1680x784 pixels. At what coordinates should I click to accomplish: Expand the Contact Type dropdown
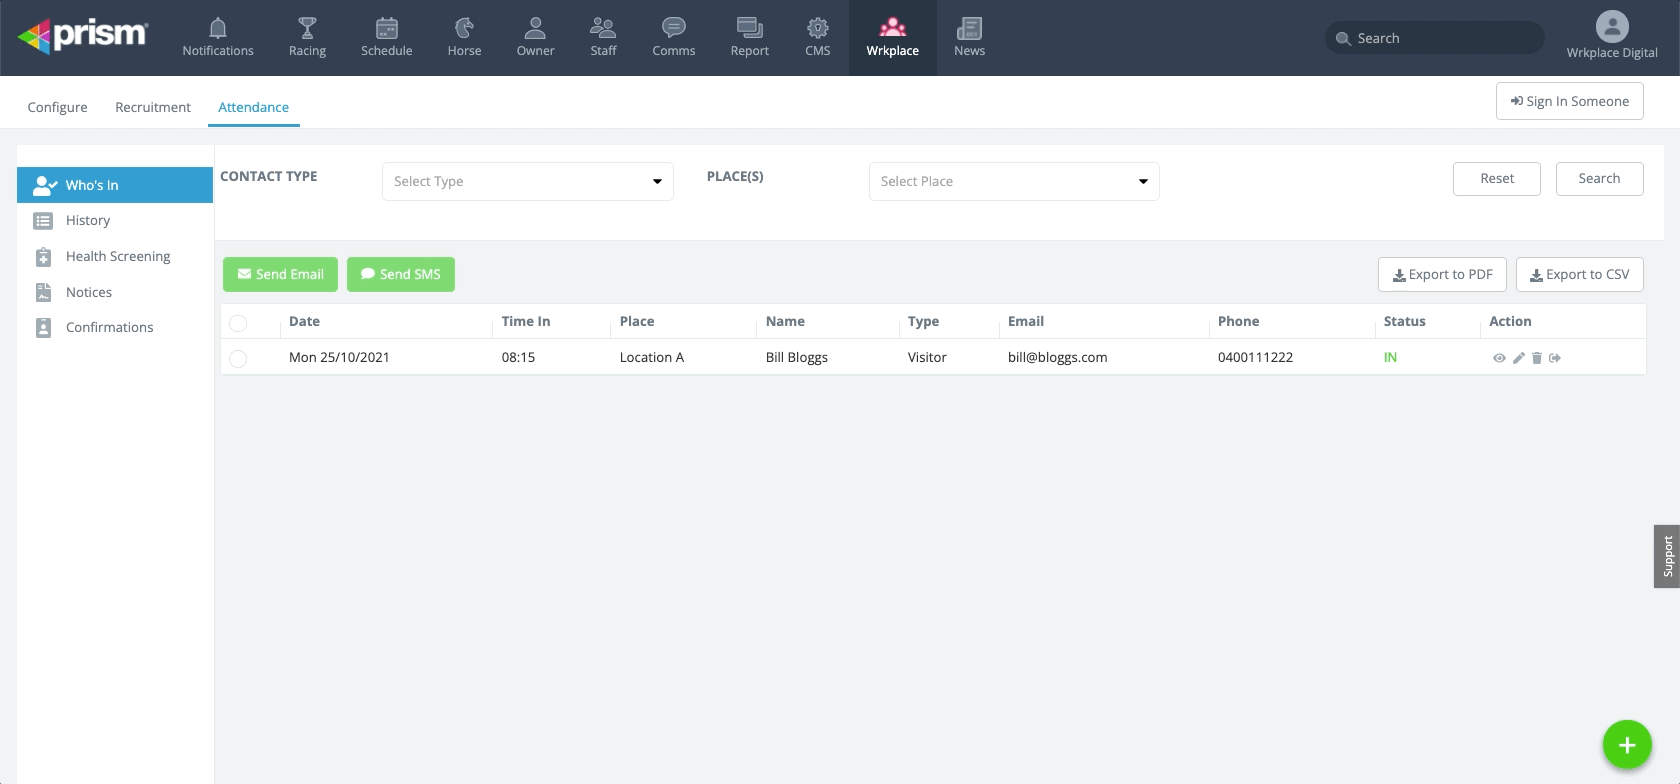tap(527, 181)
